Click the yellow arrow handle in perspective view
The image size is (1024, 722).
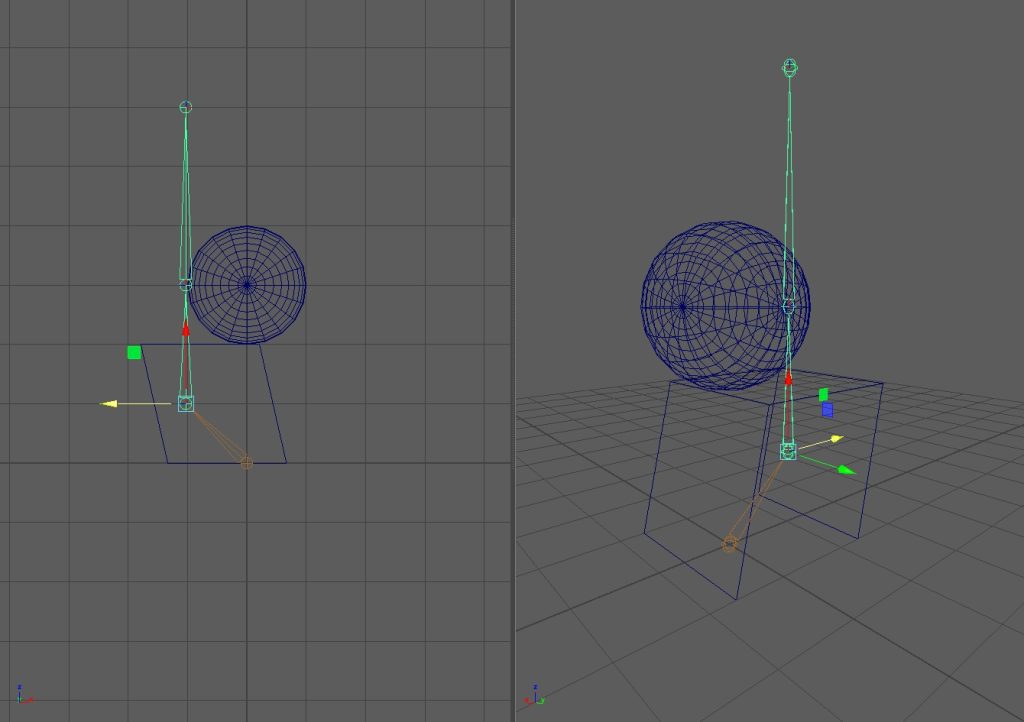pos(836,439)
